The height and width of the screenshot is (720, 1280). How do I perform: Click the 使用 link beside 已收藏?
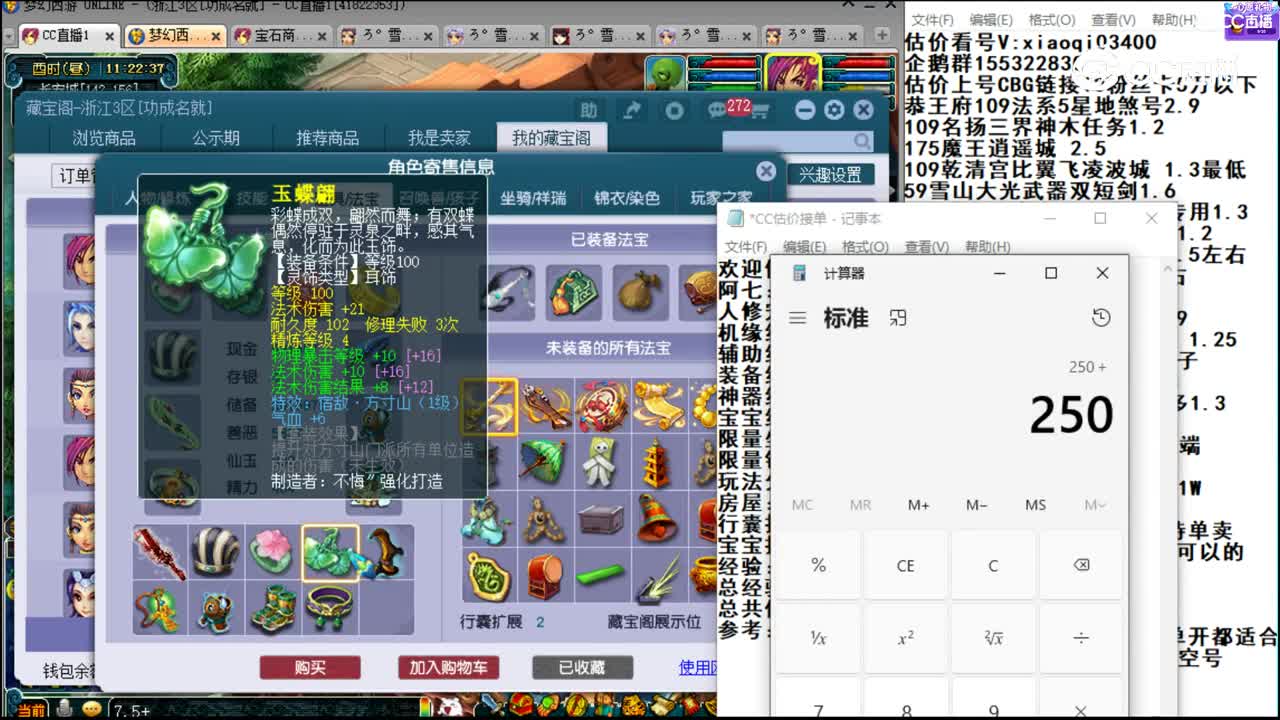click(x=697, y=667)
